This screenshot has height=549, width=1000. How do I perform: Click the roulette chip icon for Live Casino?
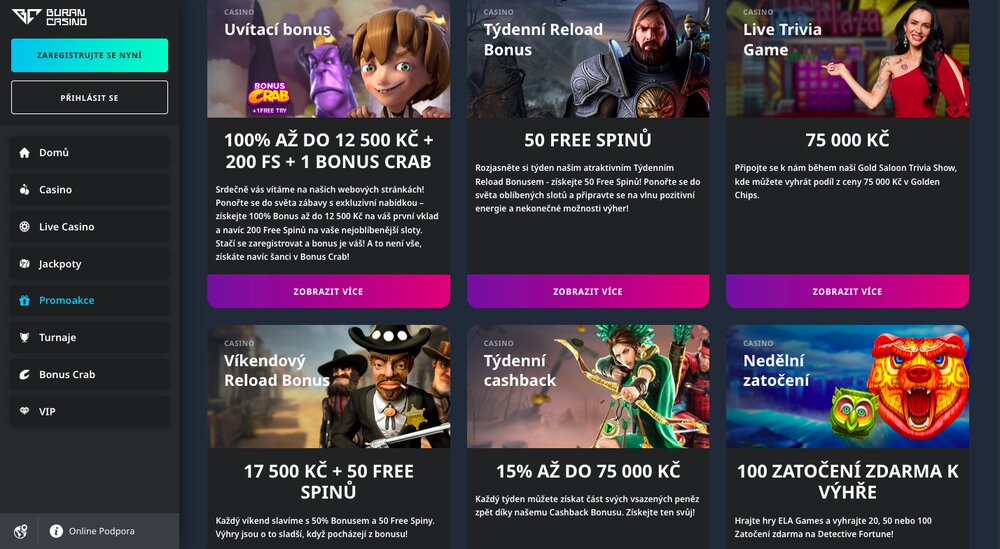[x=24, y=226]
